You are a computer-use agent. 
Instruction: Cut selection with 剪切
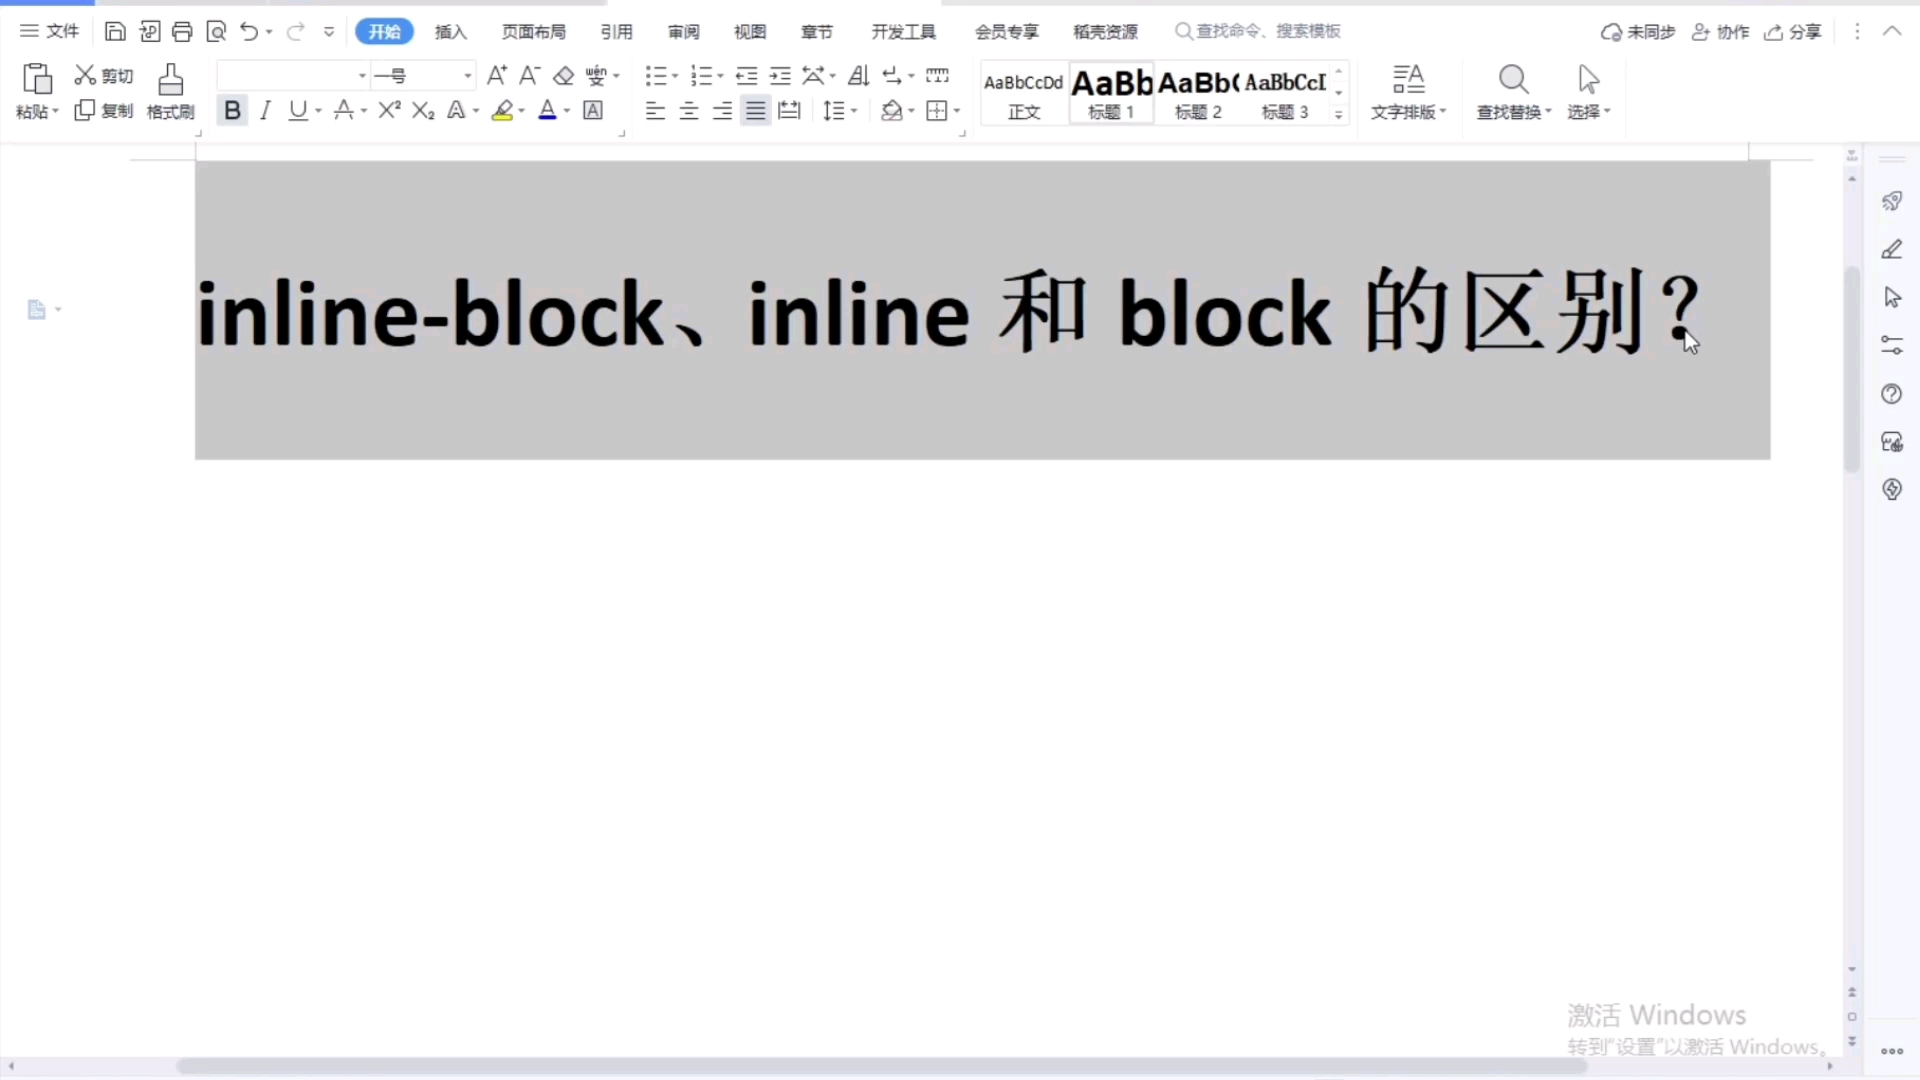(103, 76)
